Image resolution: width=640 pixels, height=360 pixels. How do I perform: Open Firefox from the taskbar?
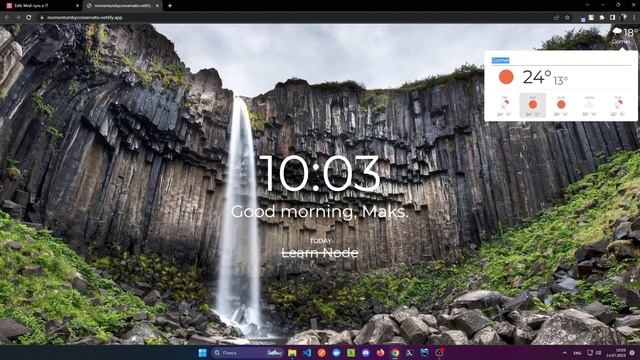(x=380, y=353)
